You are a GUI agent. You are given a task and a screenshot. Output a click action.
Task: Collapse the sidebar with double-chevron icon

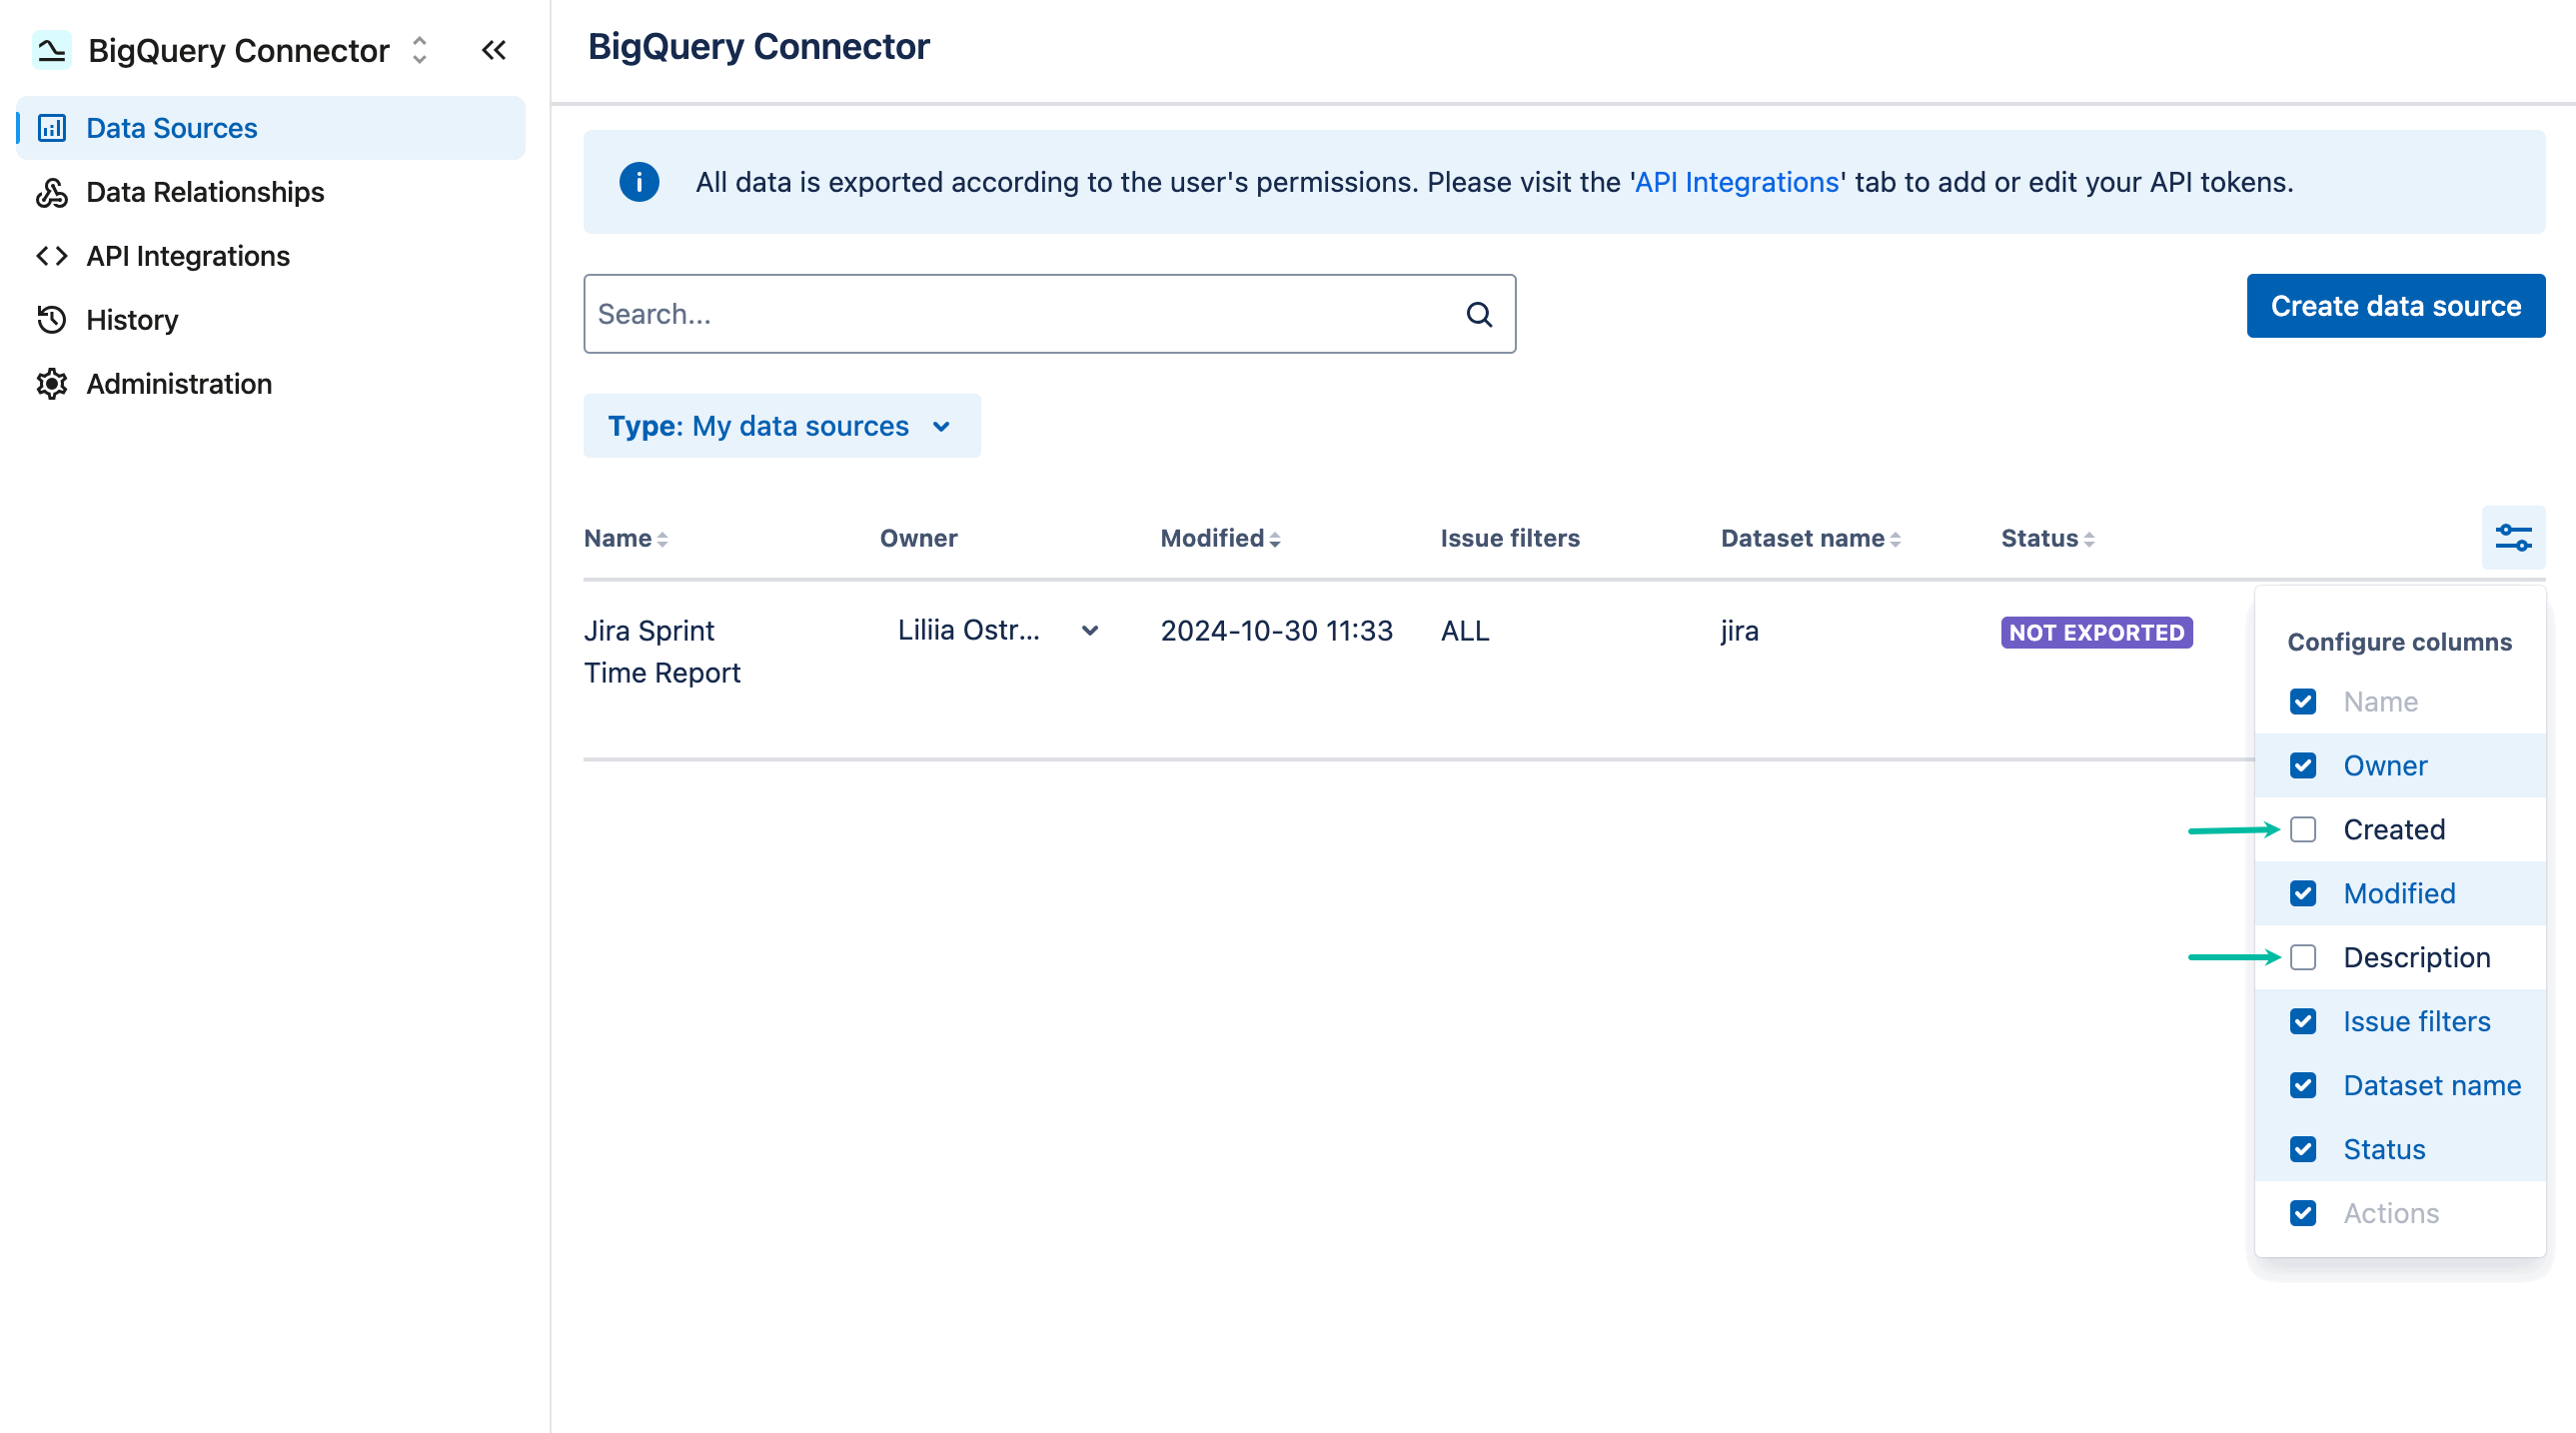(x=493, y=49)
